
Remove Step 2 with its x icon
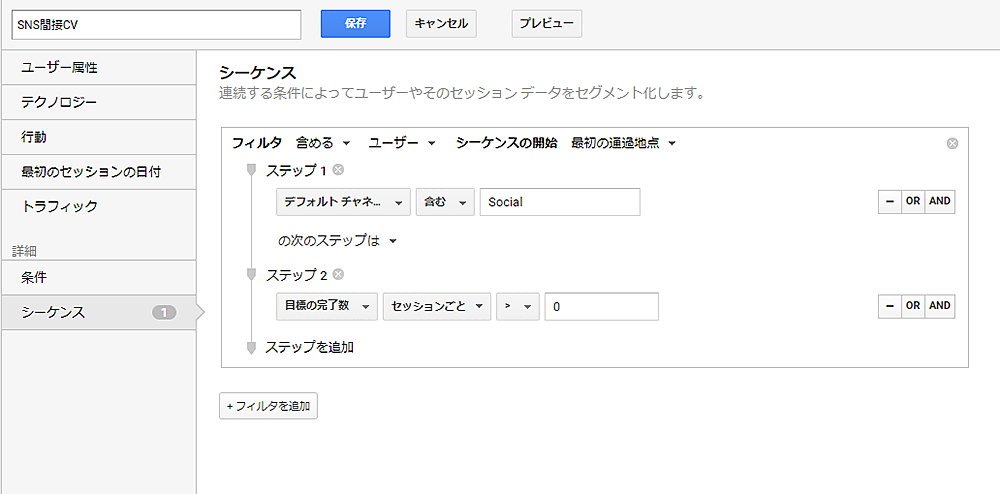point(339,274)
